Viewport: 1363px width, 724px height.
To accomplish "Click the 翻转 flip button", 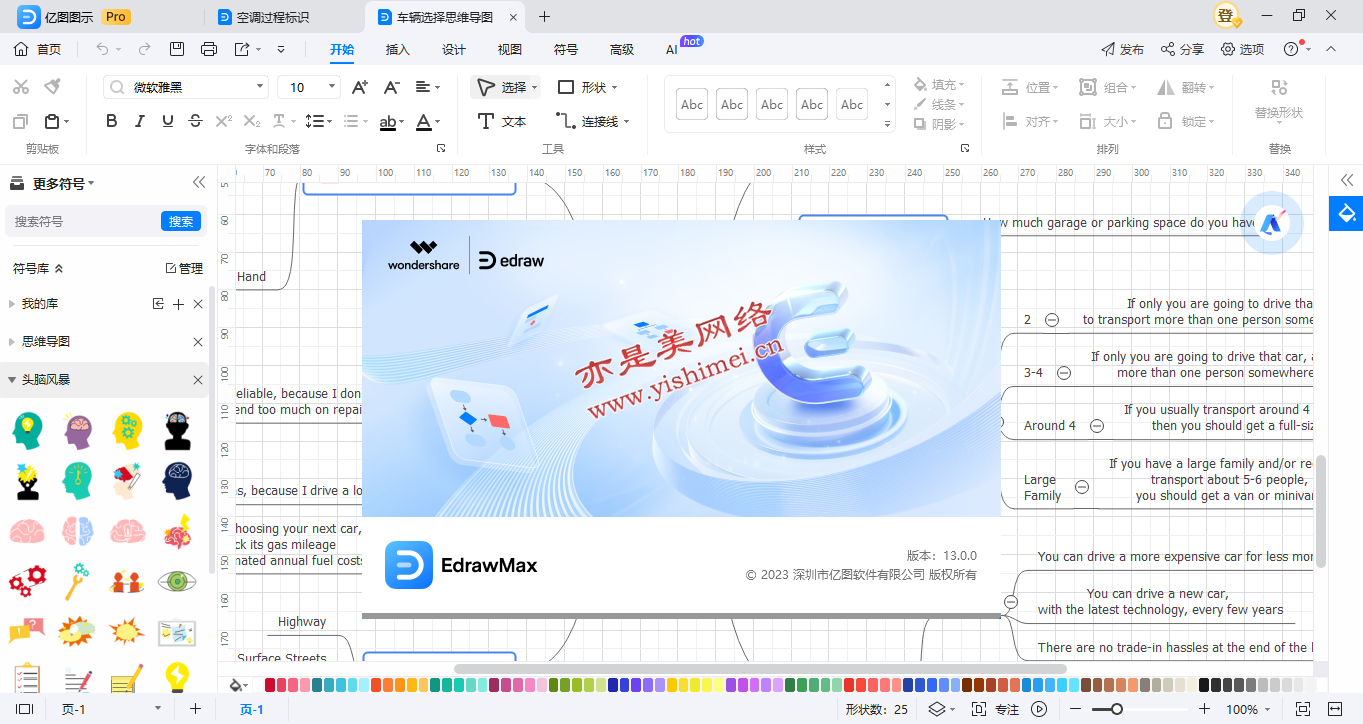I will pyautogui.click(x=1186, y=87).
